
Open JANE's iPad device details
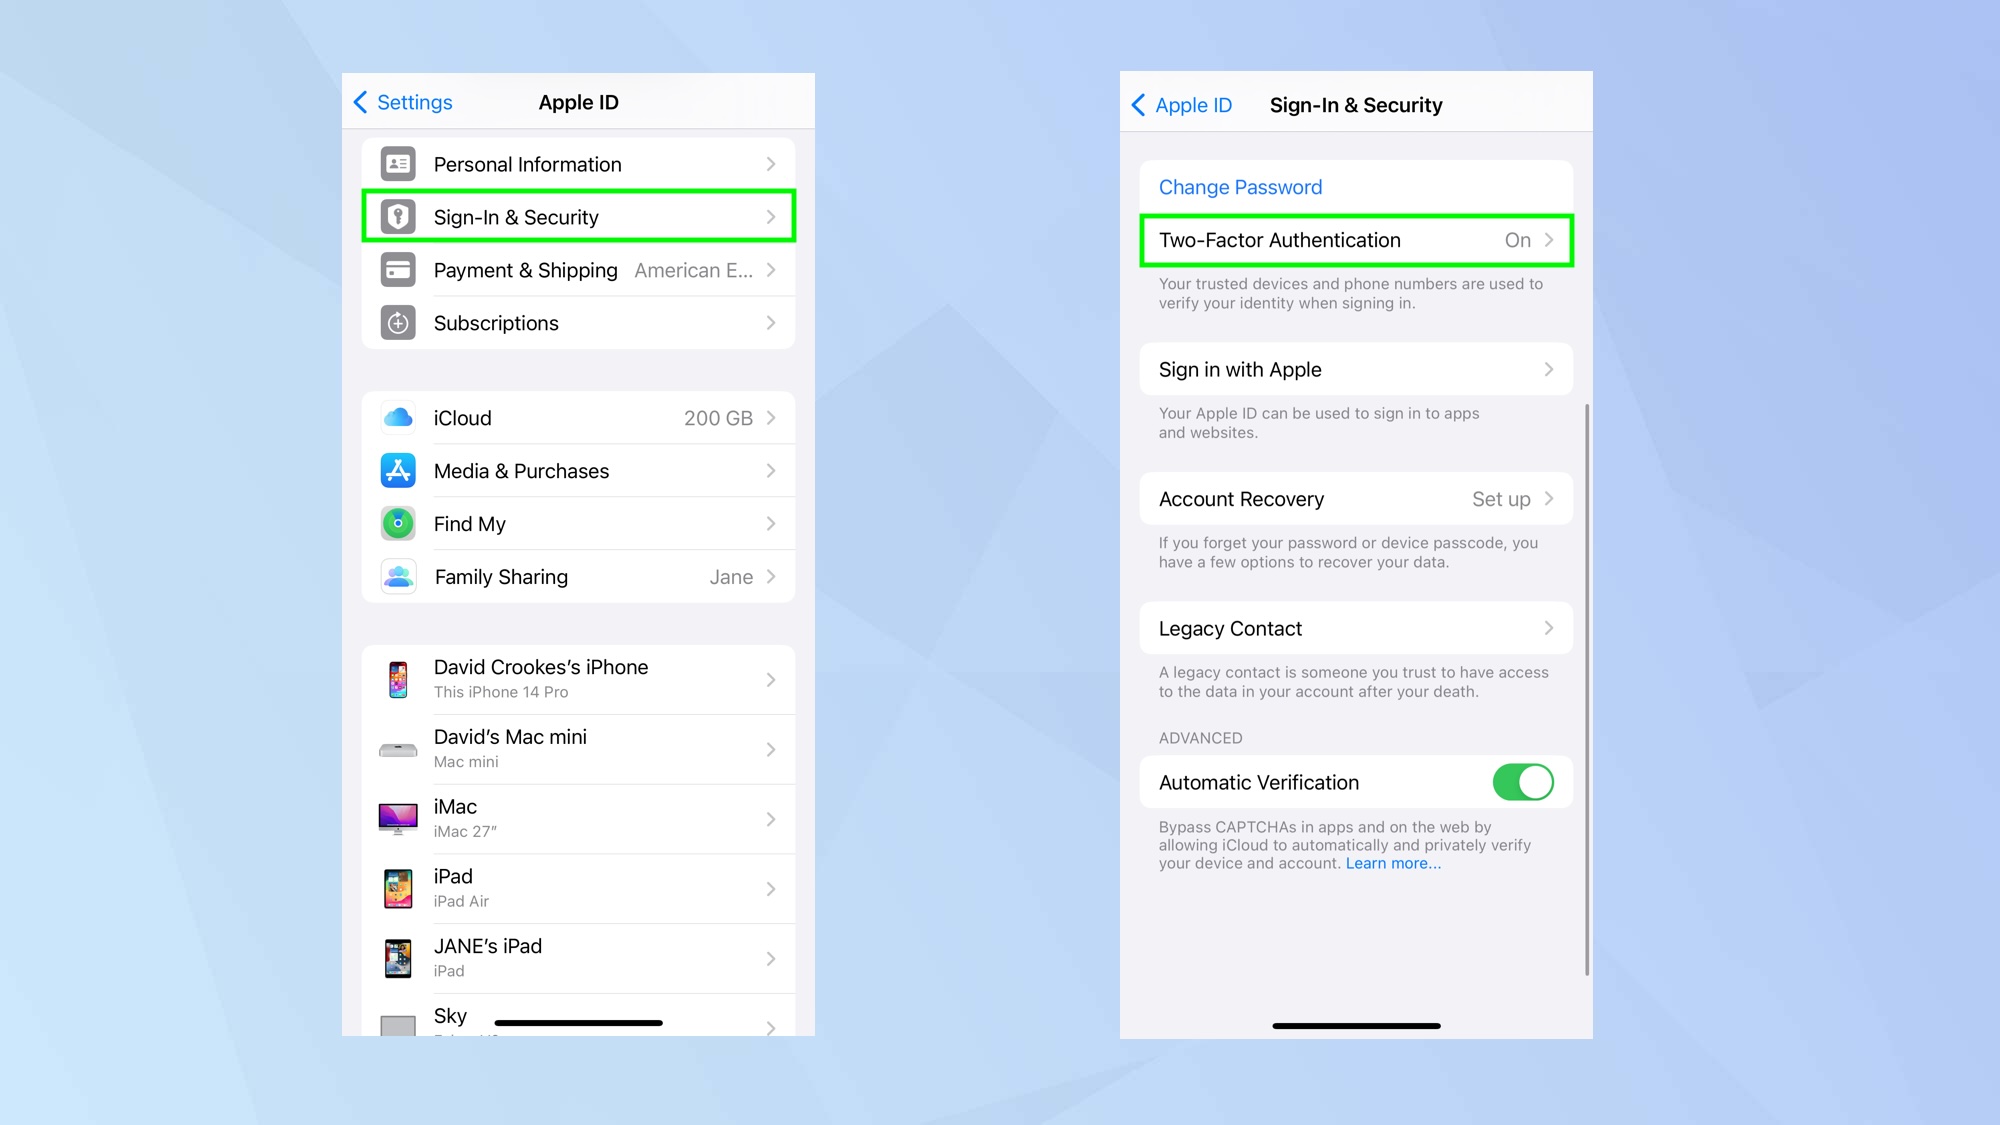[578, 957]
